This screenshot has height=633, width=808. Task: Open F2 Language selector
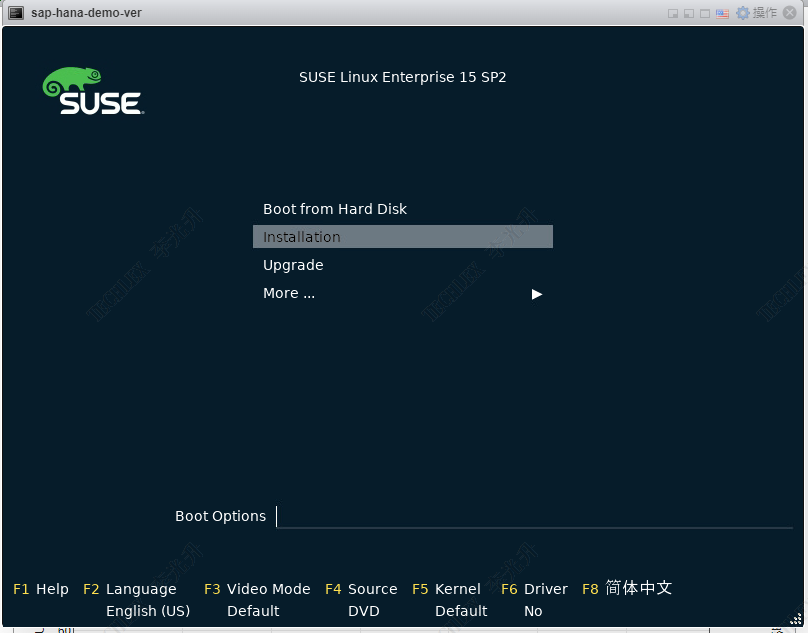(x=130, y=589)
